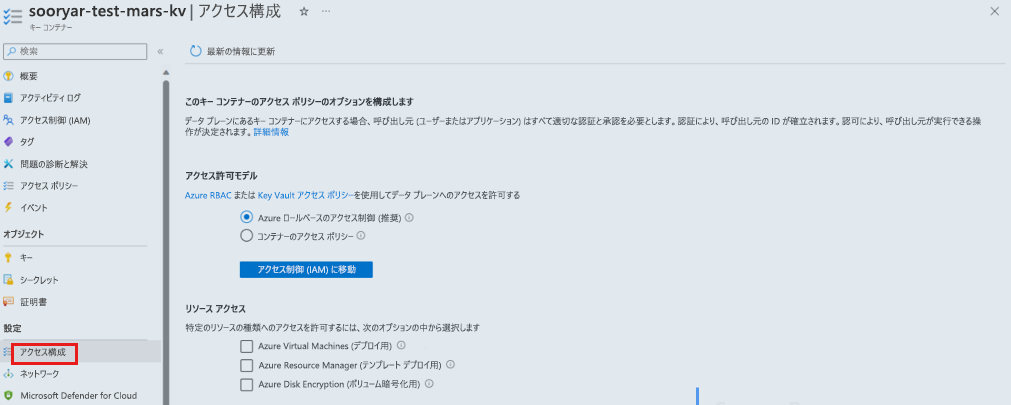1011x405 pixels.
Task: Open 問題の診断と解決 menu item
Action: (54, 164)
